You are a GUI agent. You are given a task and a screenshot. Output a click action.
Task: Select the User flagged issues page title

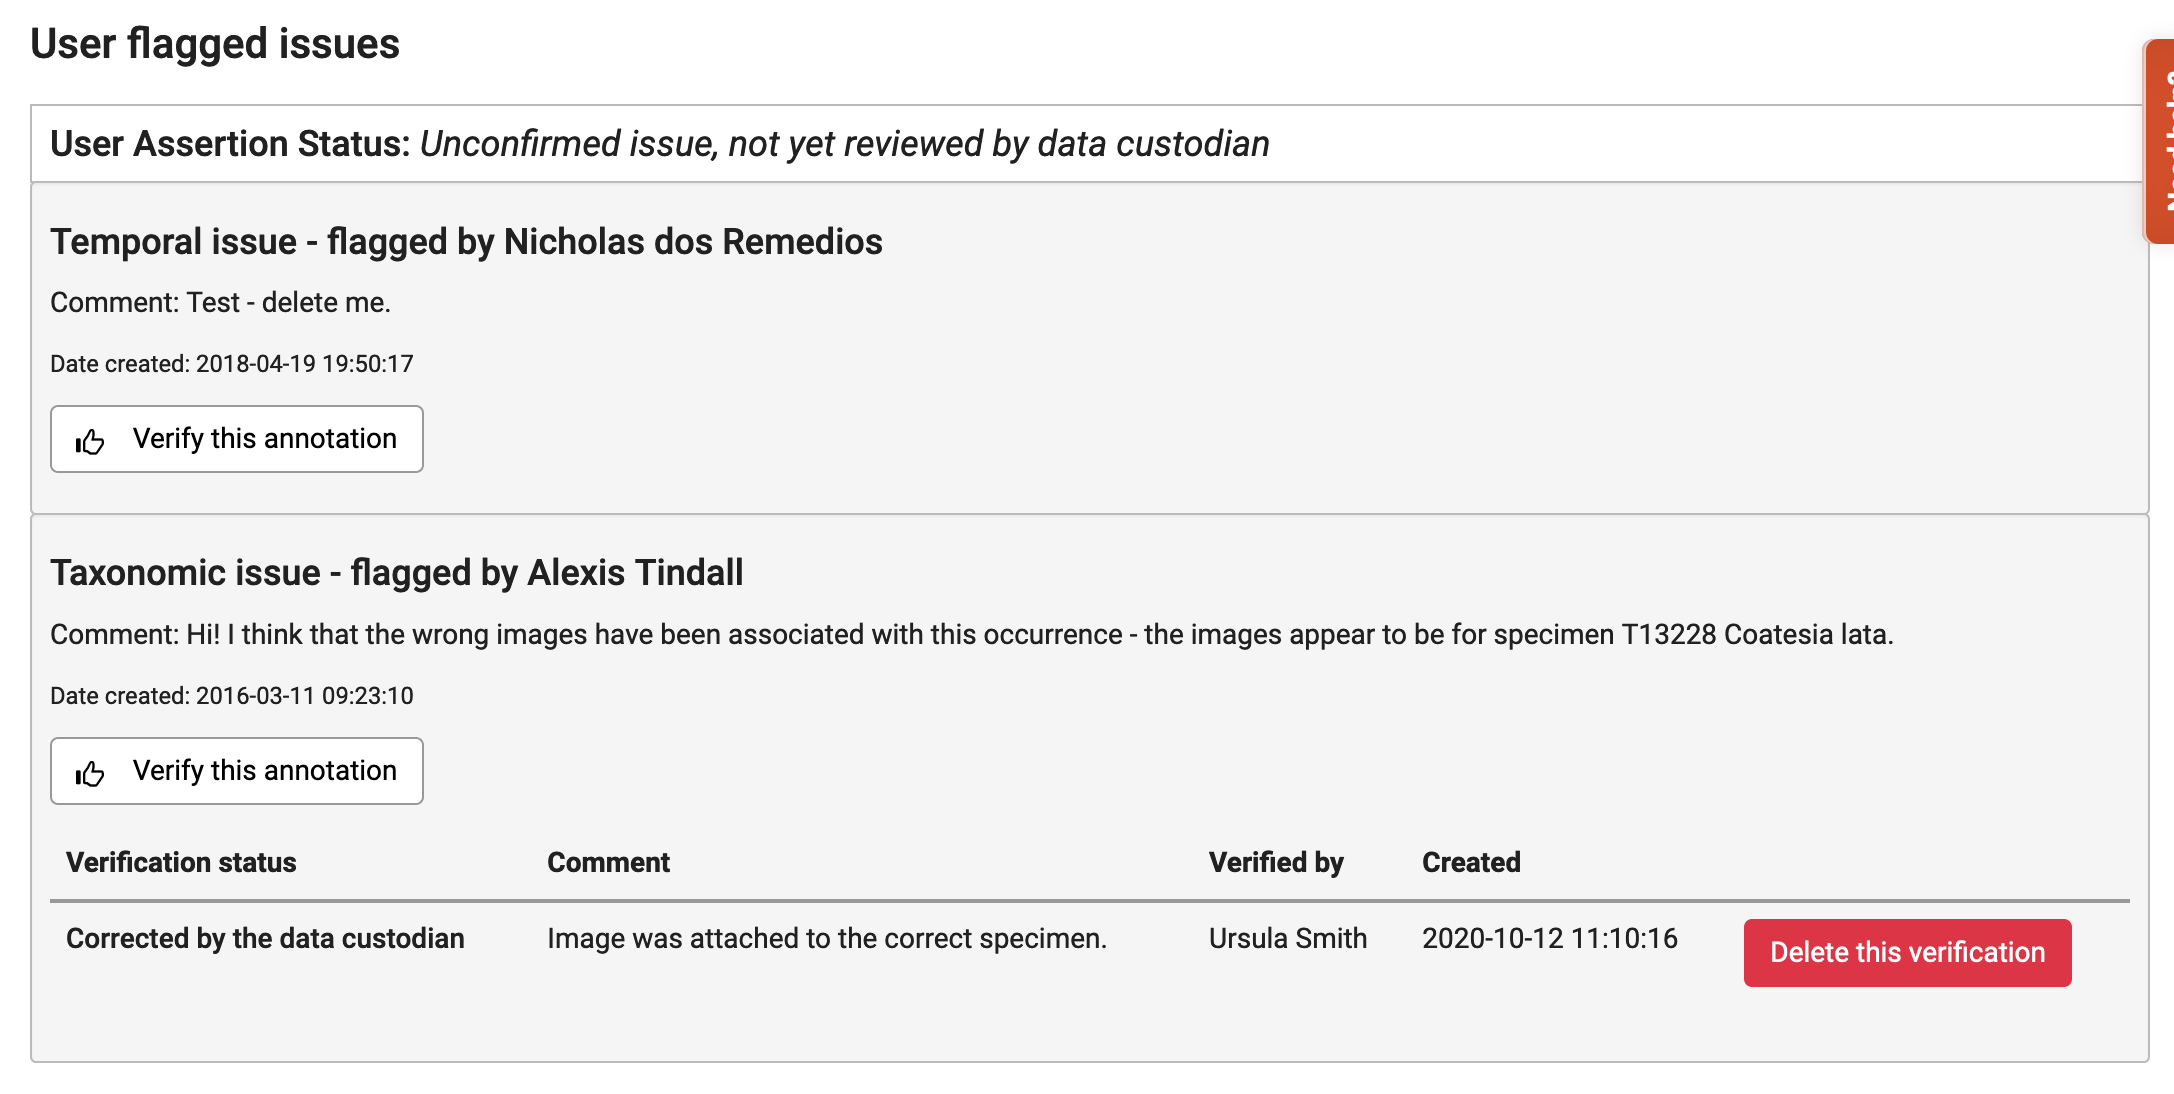click(x=215, y=44)
